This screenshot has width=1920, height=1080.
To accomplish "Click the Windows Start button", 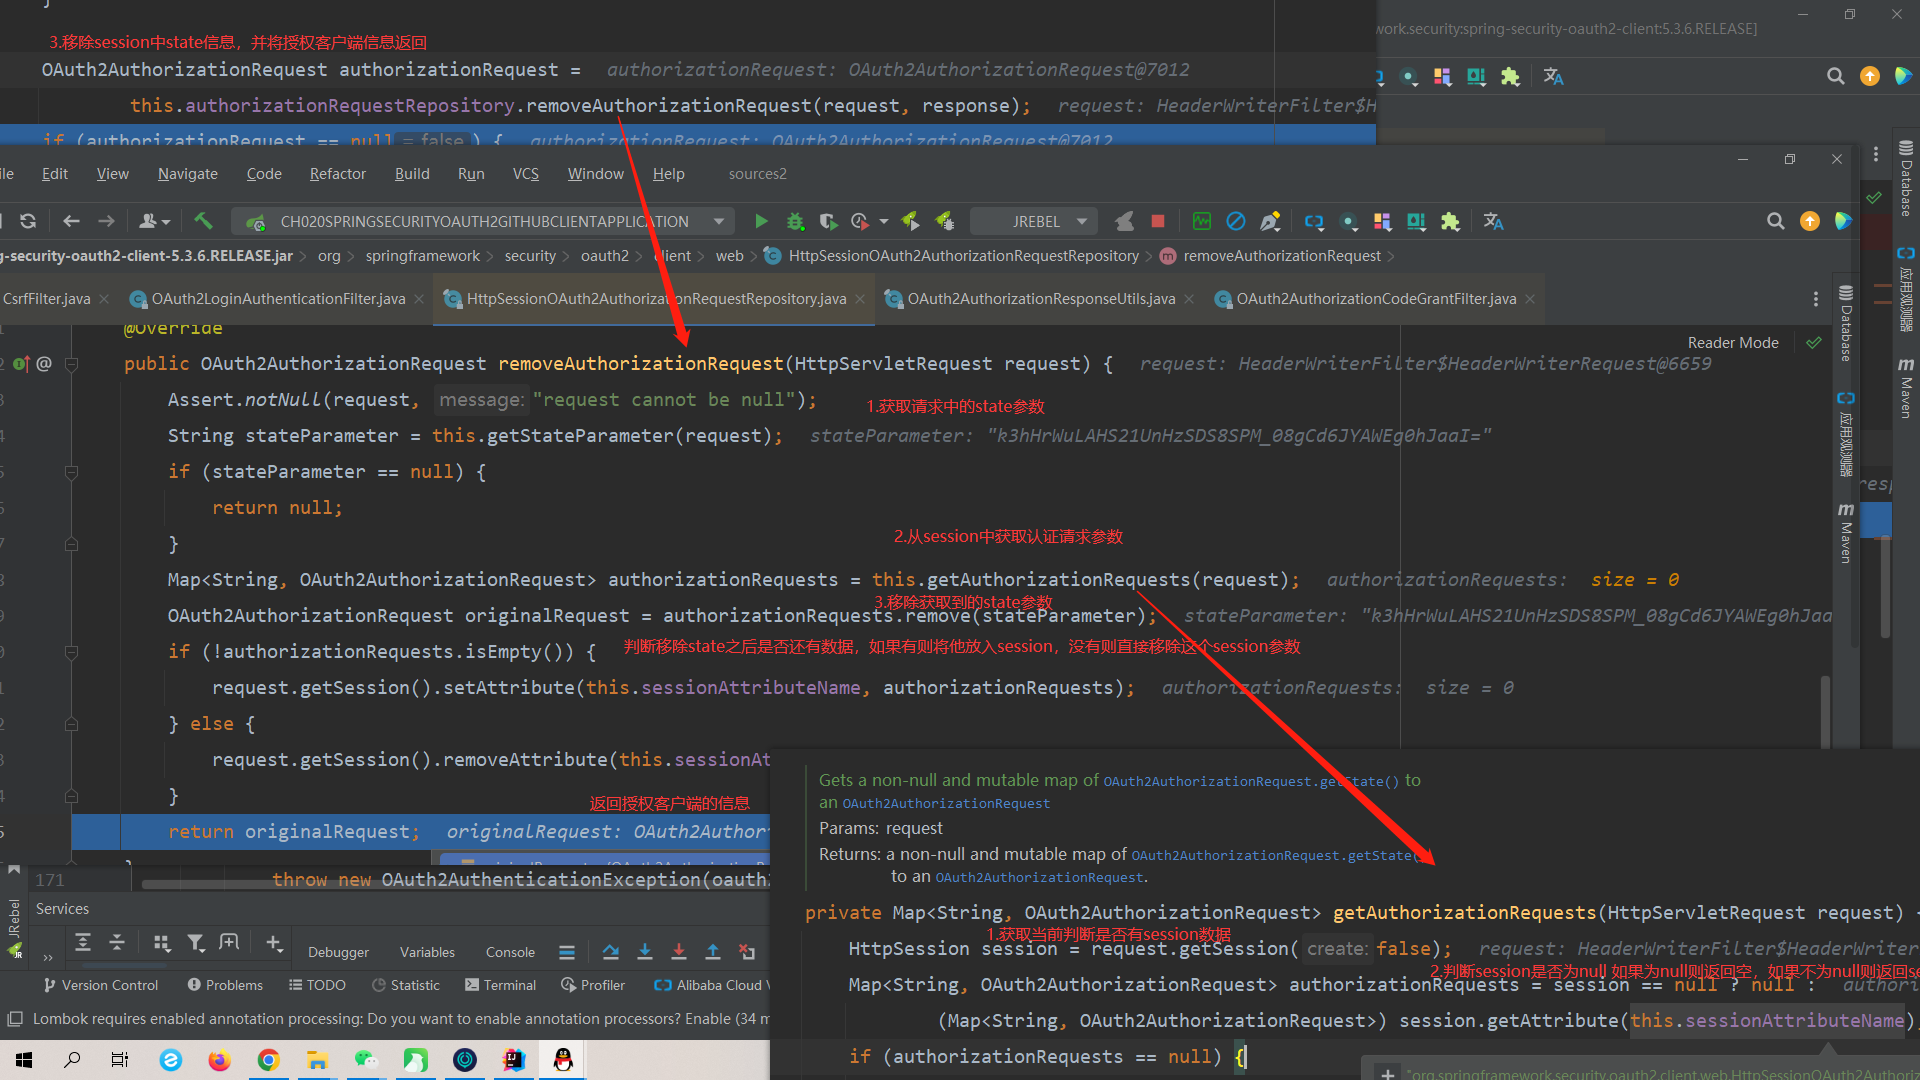I will [24, 1060].
